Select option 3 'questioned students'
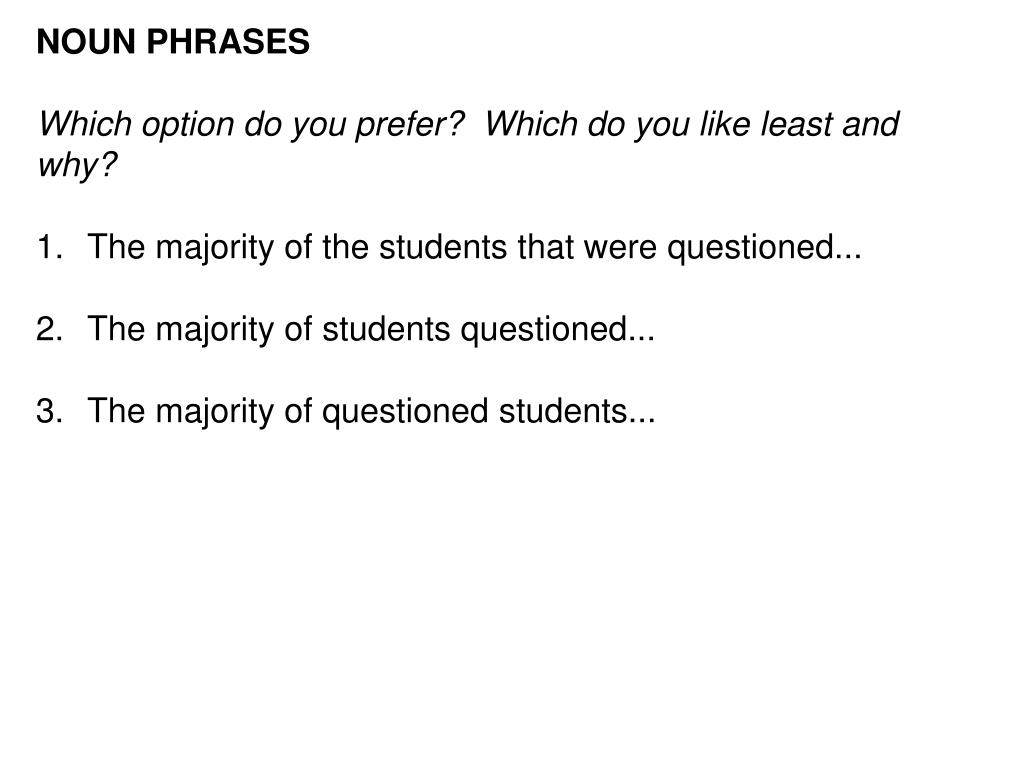1024x768 pixels. click(488, 412)
